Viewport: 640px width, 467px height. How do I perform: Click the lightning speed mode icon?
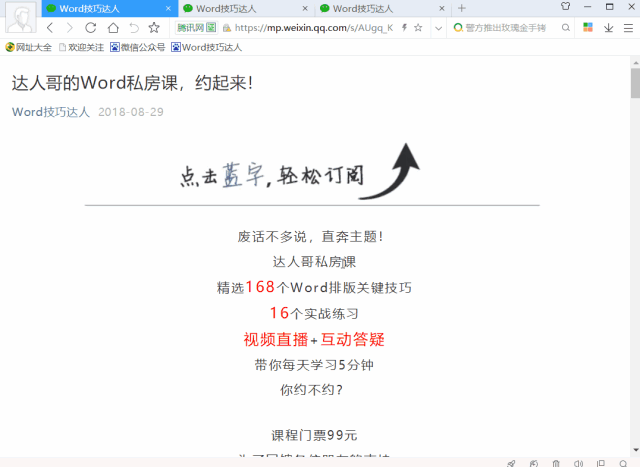click(404, 27)
